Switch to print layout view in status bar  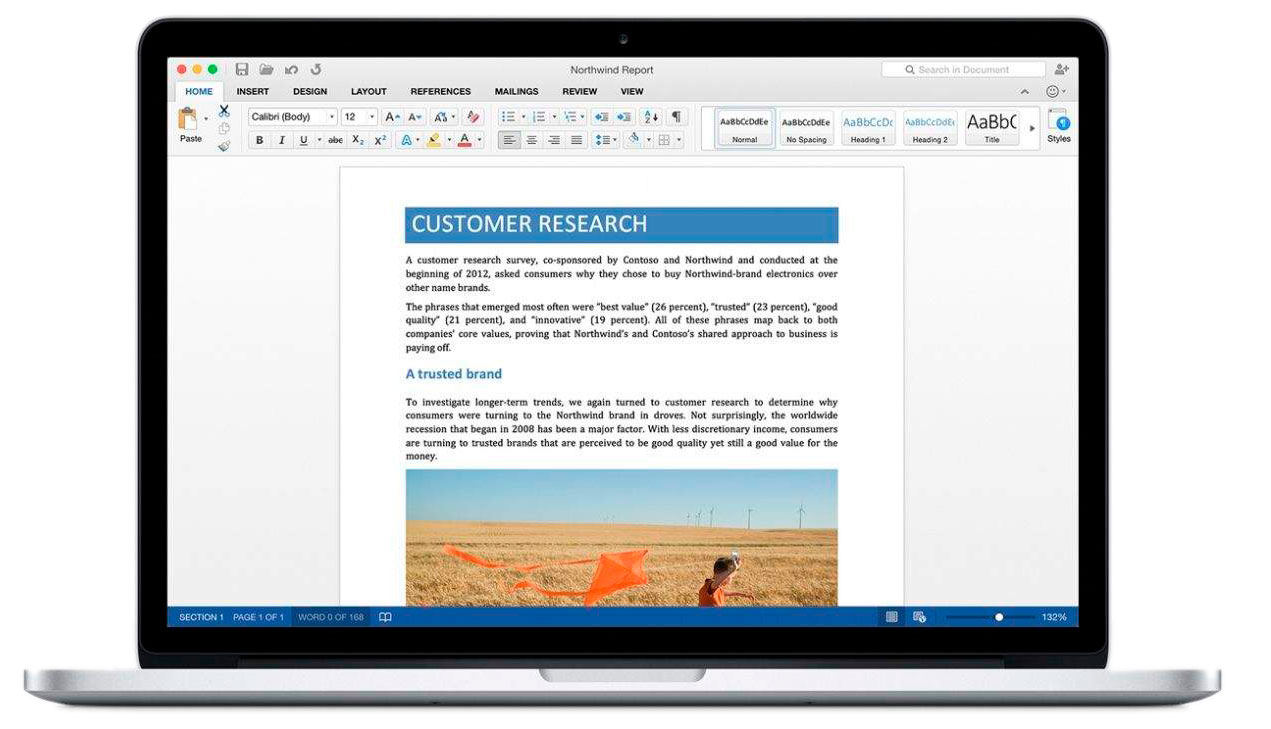tap(892, 617)
